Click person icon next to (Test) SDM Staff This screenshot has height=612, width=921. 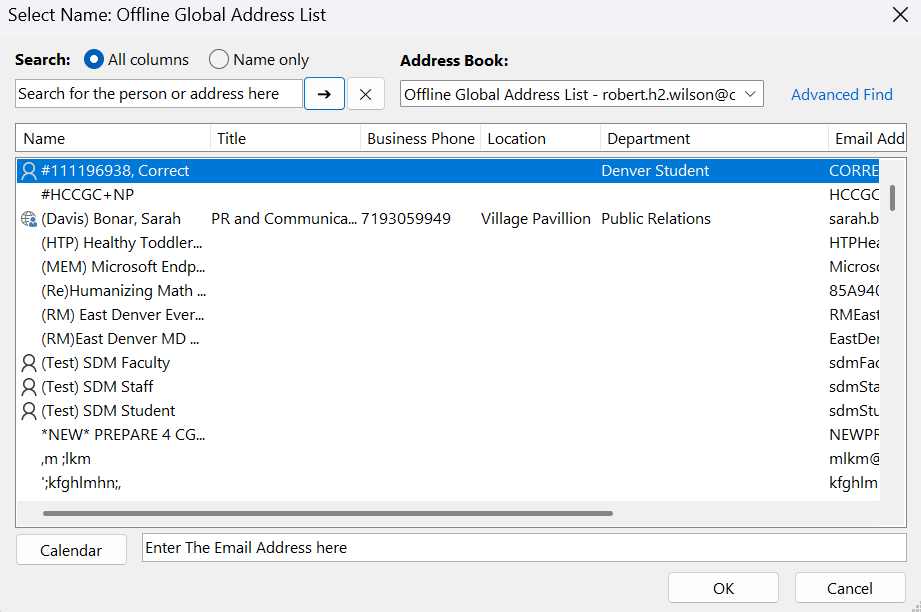tap(28, 387)
